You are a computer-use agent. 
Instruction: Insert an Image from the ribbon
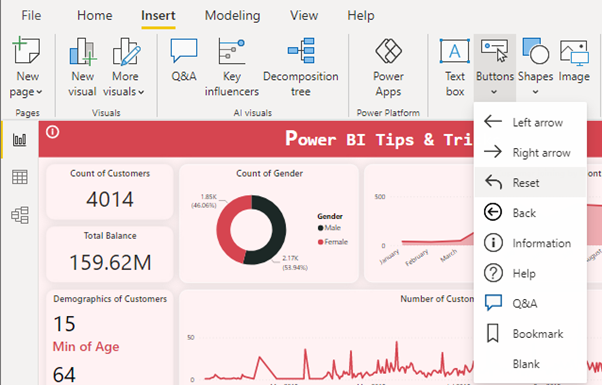[574, 60]
